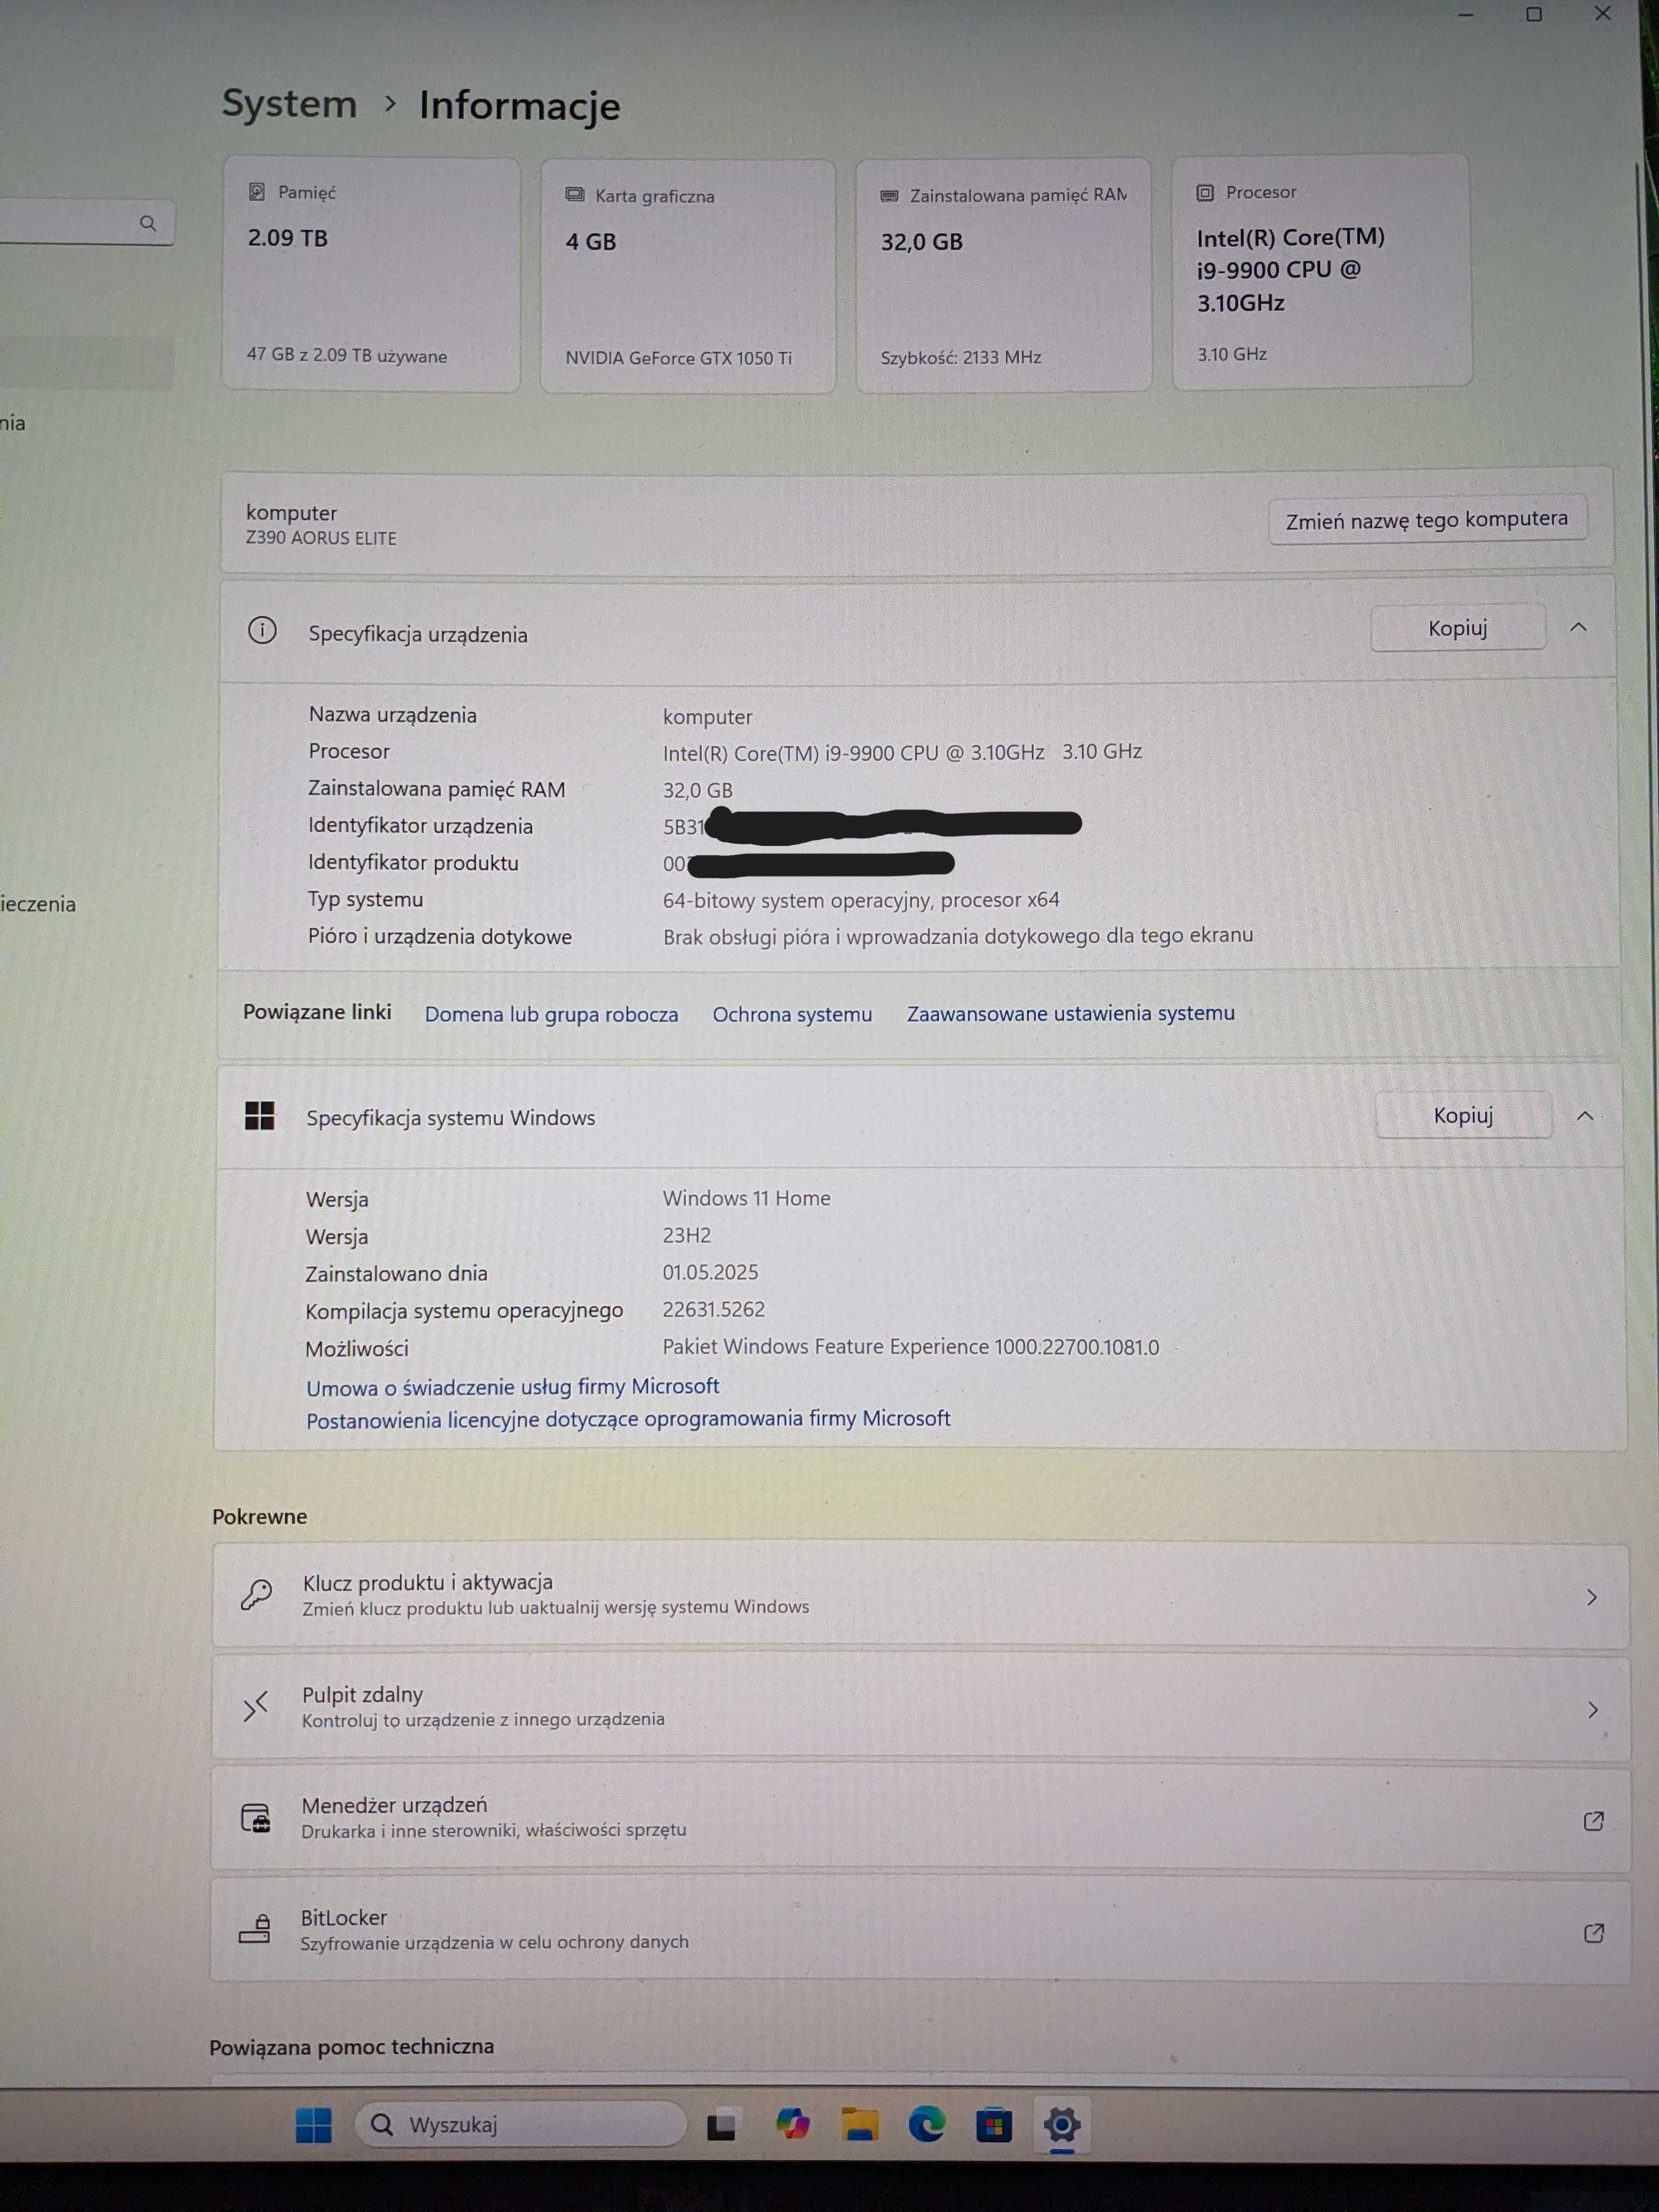Click 47 GB z 2.09 TB używane text
Viewport: 1659px width, 2212px height.
pyautogui.click(x=346, y=356)
